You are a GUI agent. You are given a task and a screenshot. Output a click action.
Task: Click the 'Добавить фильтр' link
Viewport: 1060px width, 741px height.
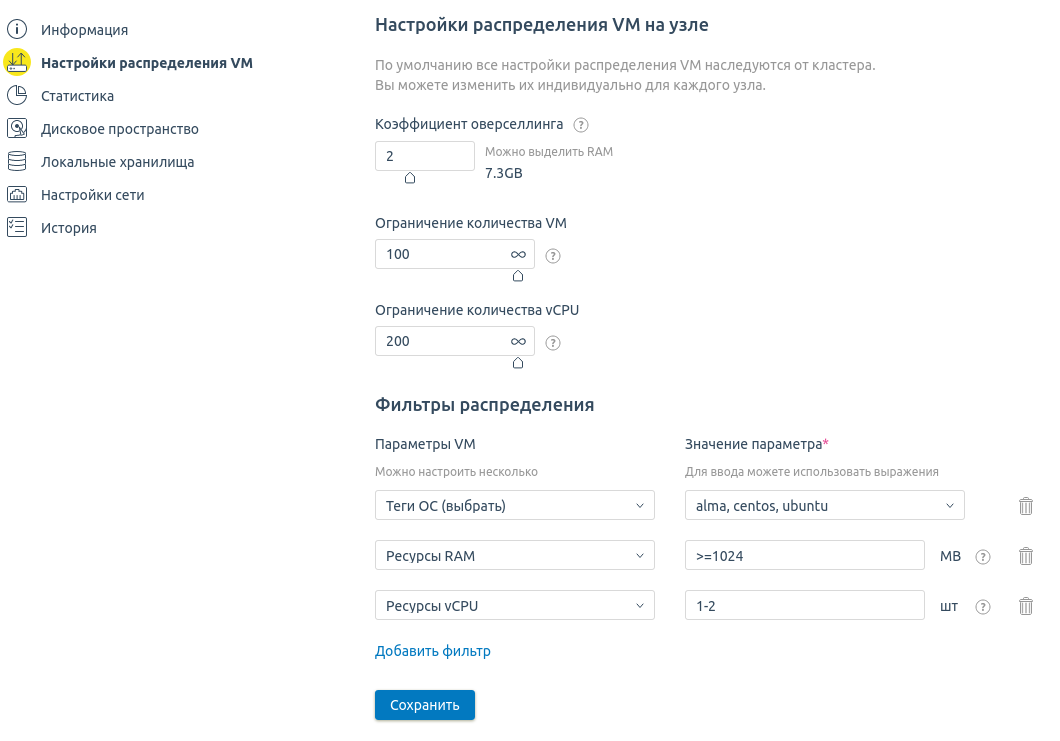432,651
